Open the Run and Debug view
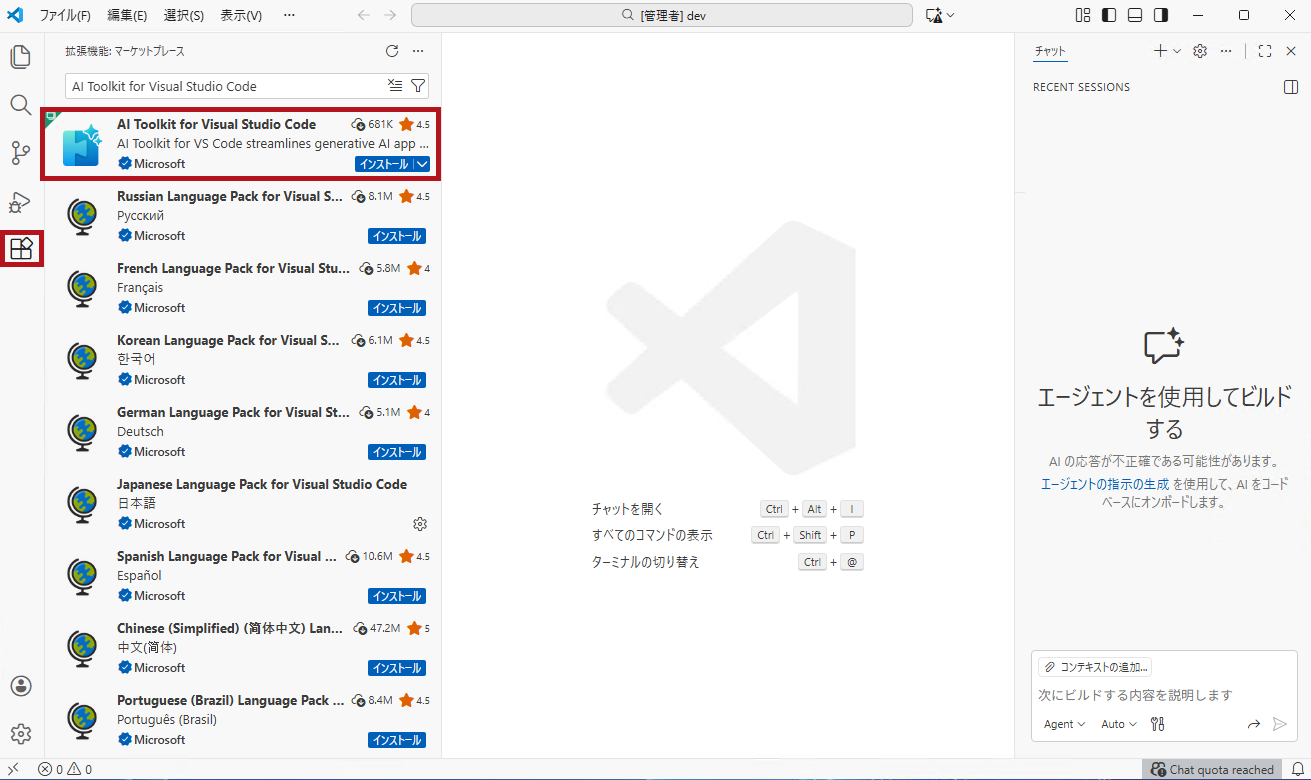 20,200
